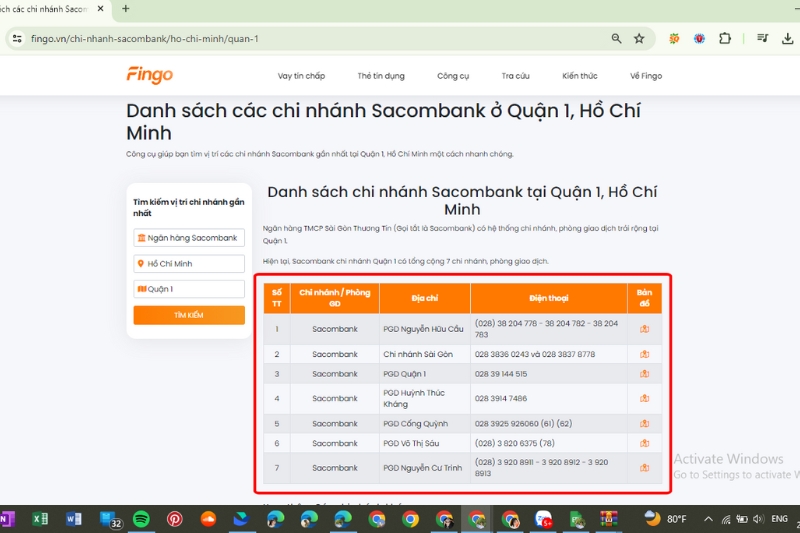Click phone number 028 39 144 515
This screenshot has width=800, height=533.
pyautogui.click(x=501, y=374)
